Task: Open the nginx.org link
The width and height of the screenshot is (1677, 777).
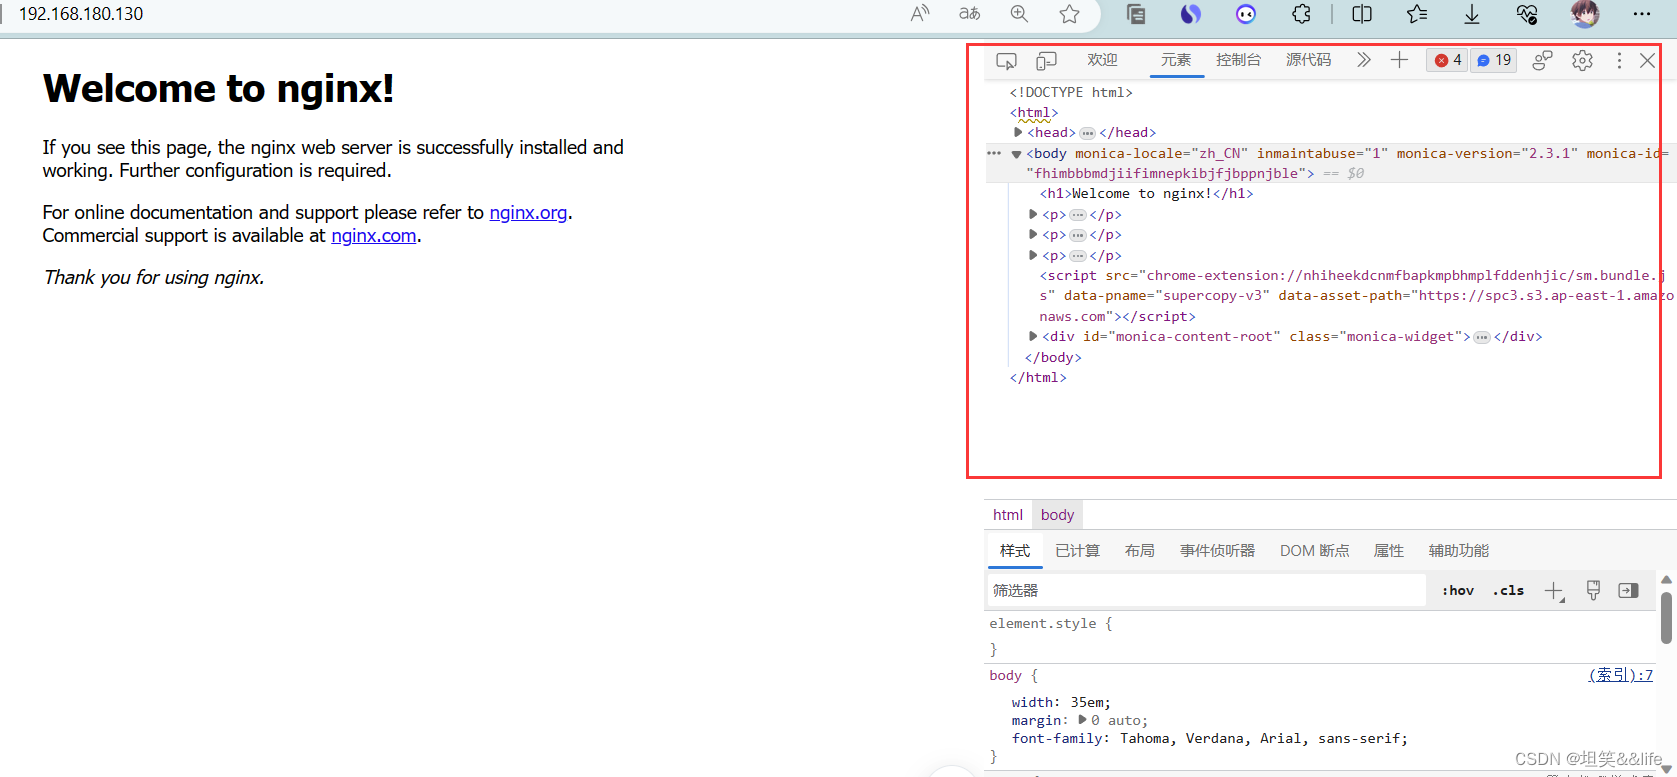Action: pos(528,212)
